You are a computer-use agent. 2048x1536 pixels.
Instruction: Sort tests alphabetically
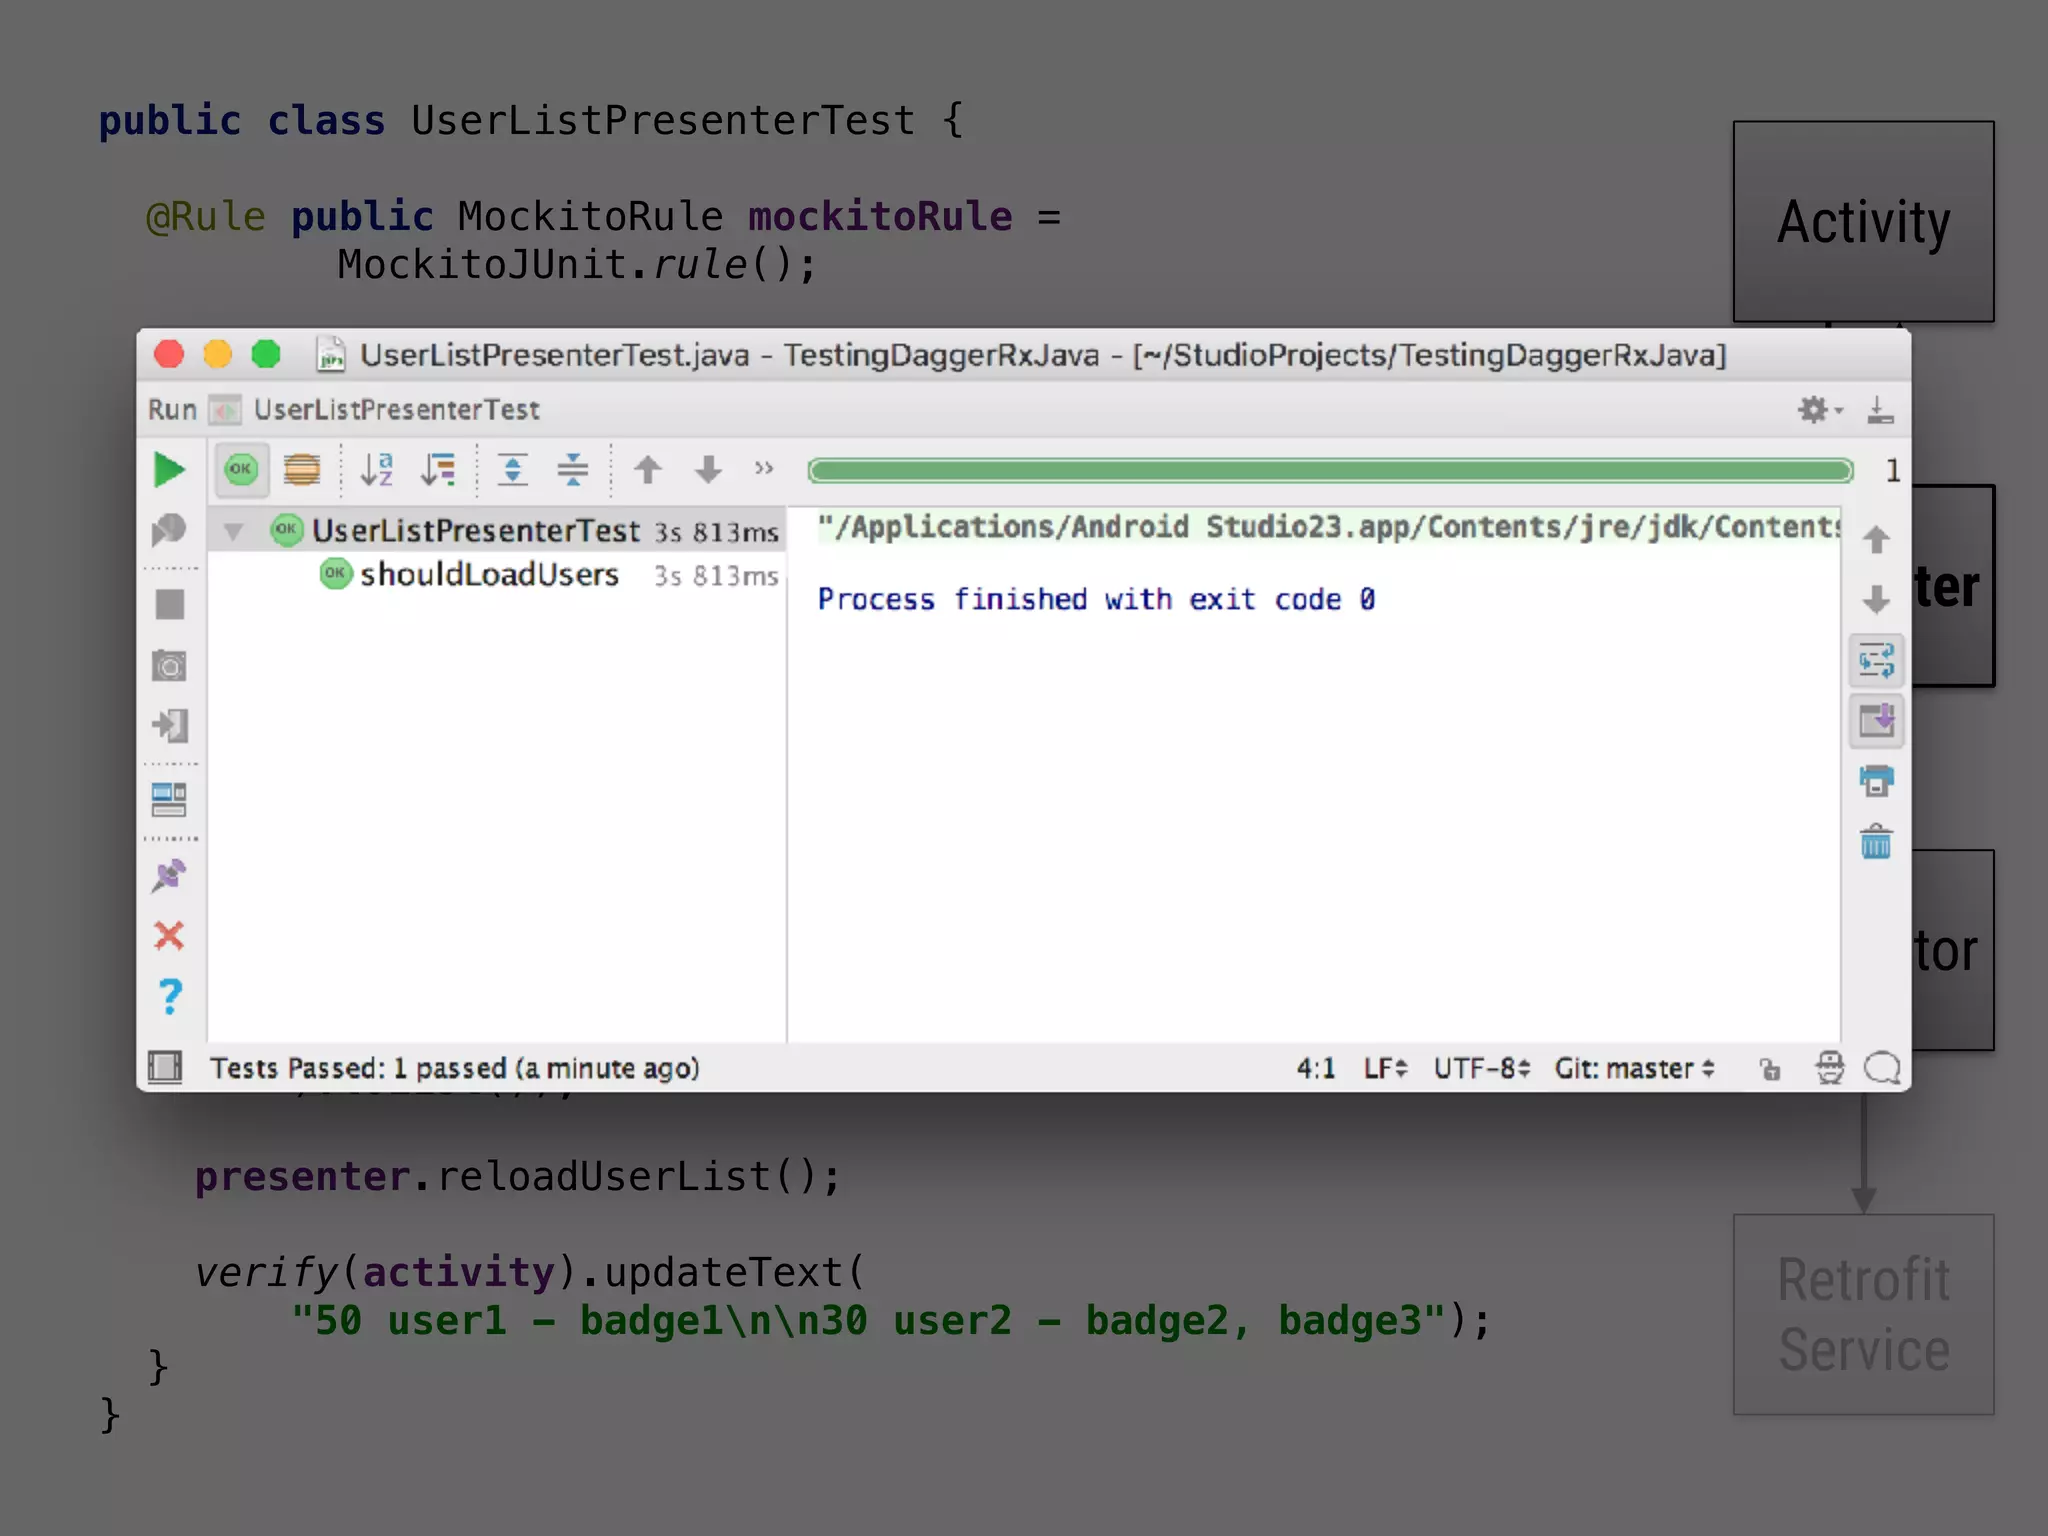376,469
